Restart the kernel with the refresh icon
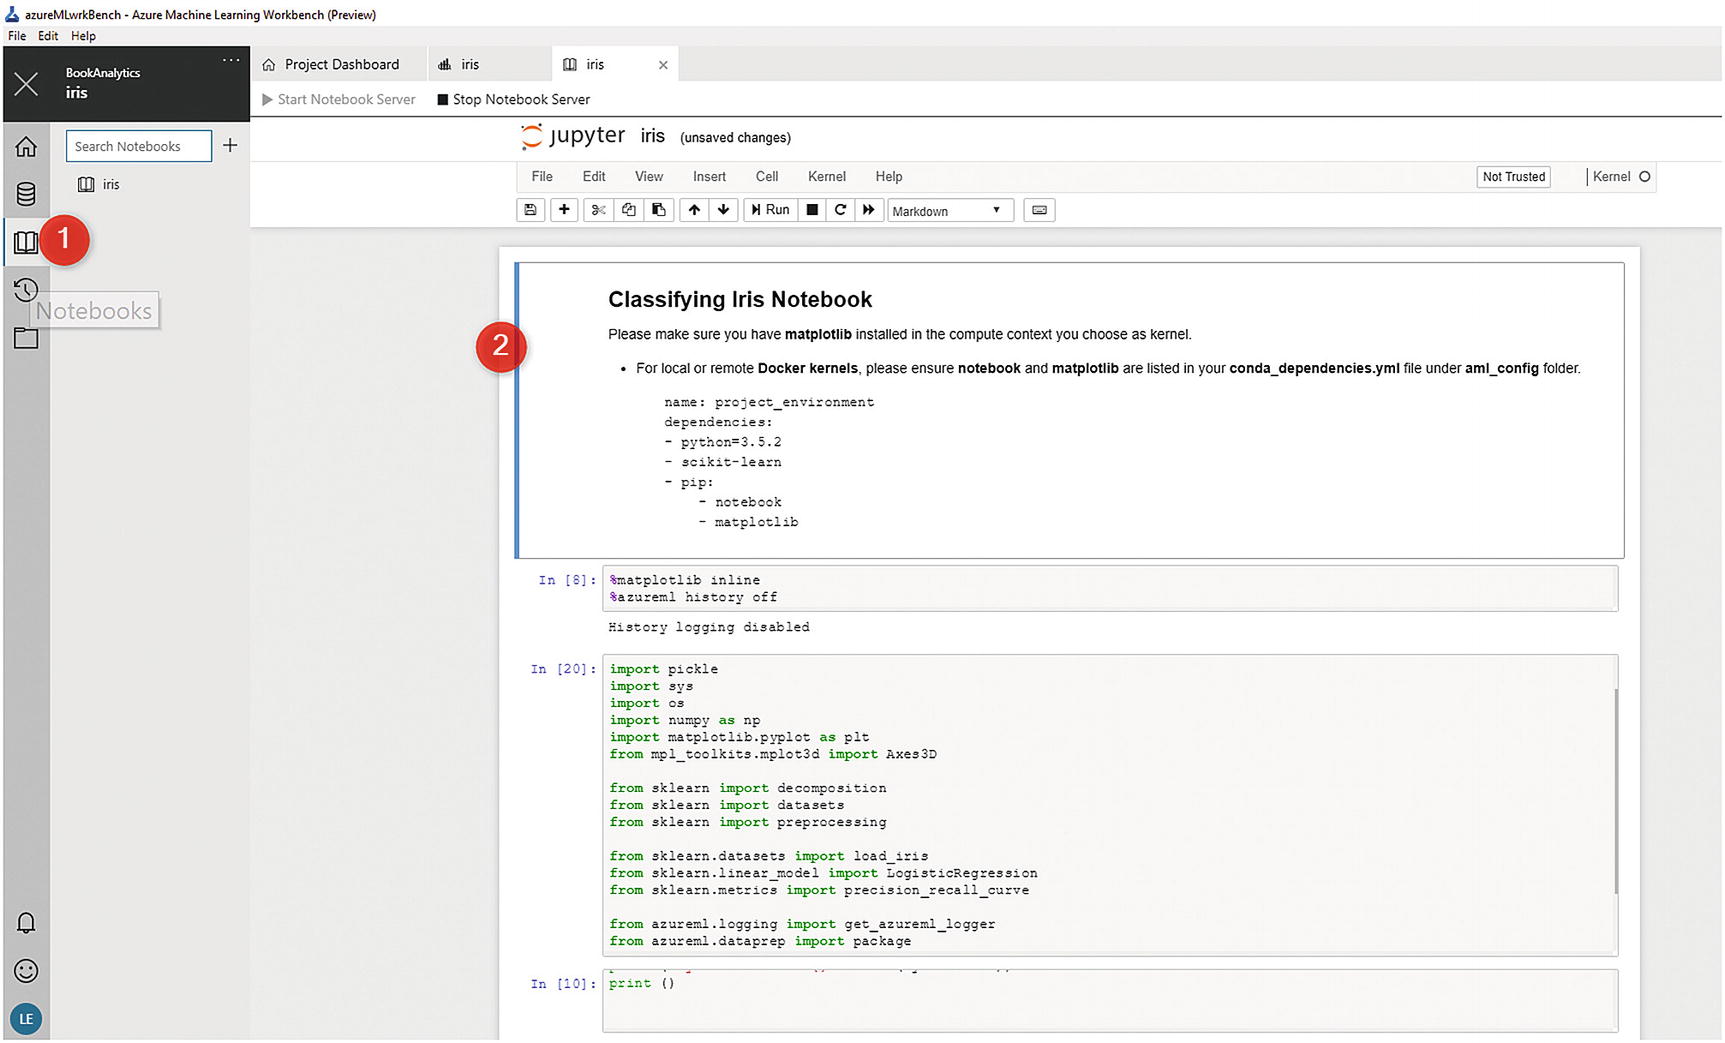Viewport: 1725px width, 1043px height. pyautogui.click(x=840, y=210)
